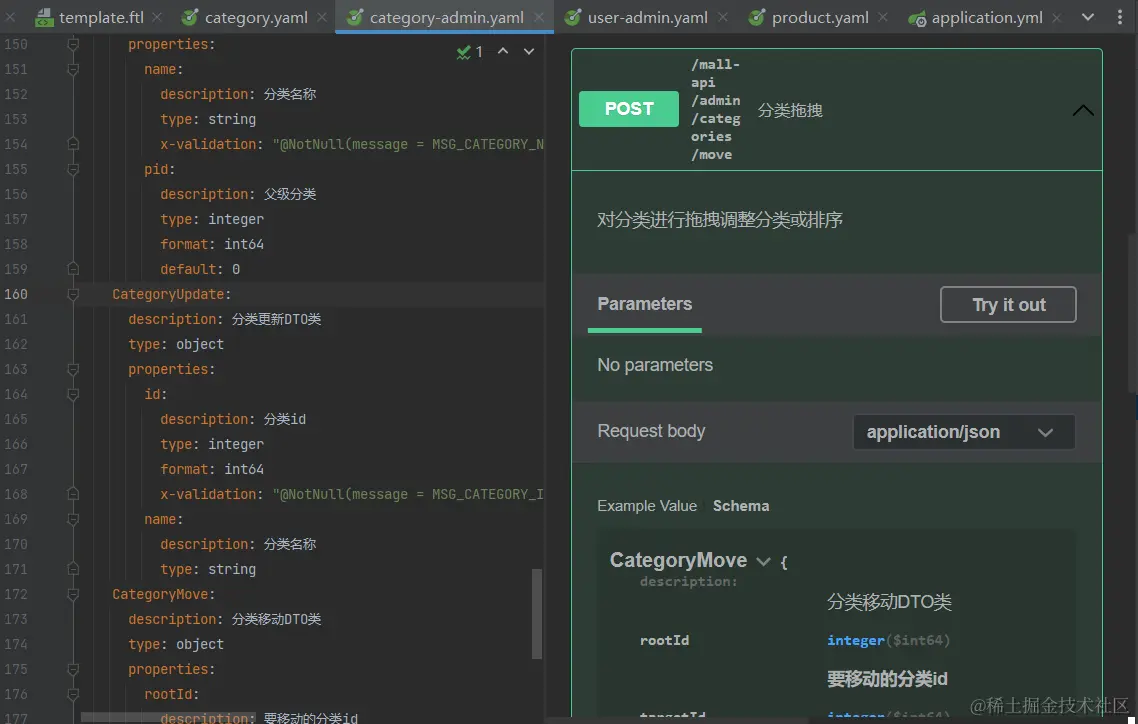Click the product.yaml file icon

click(756, 17)
